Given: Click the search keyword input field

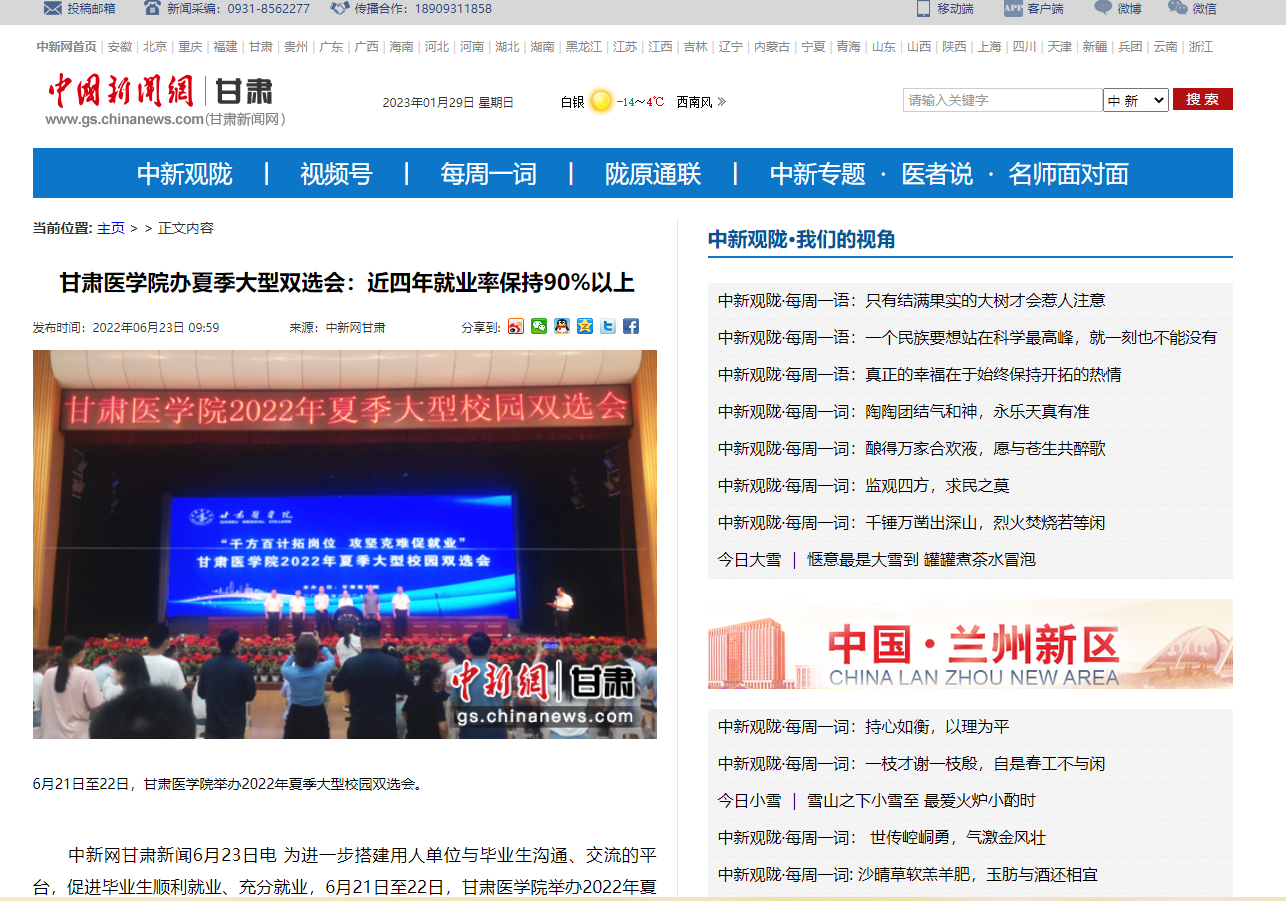Looking at the screenshot, I should tap(1002, 100).
